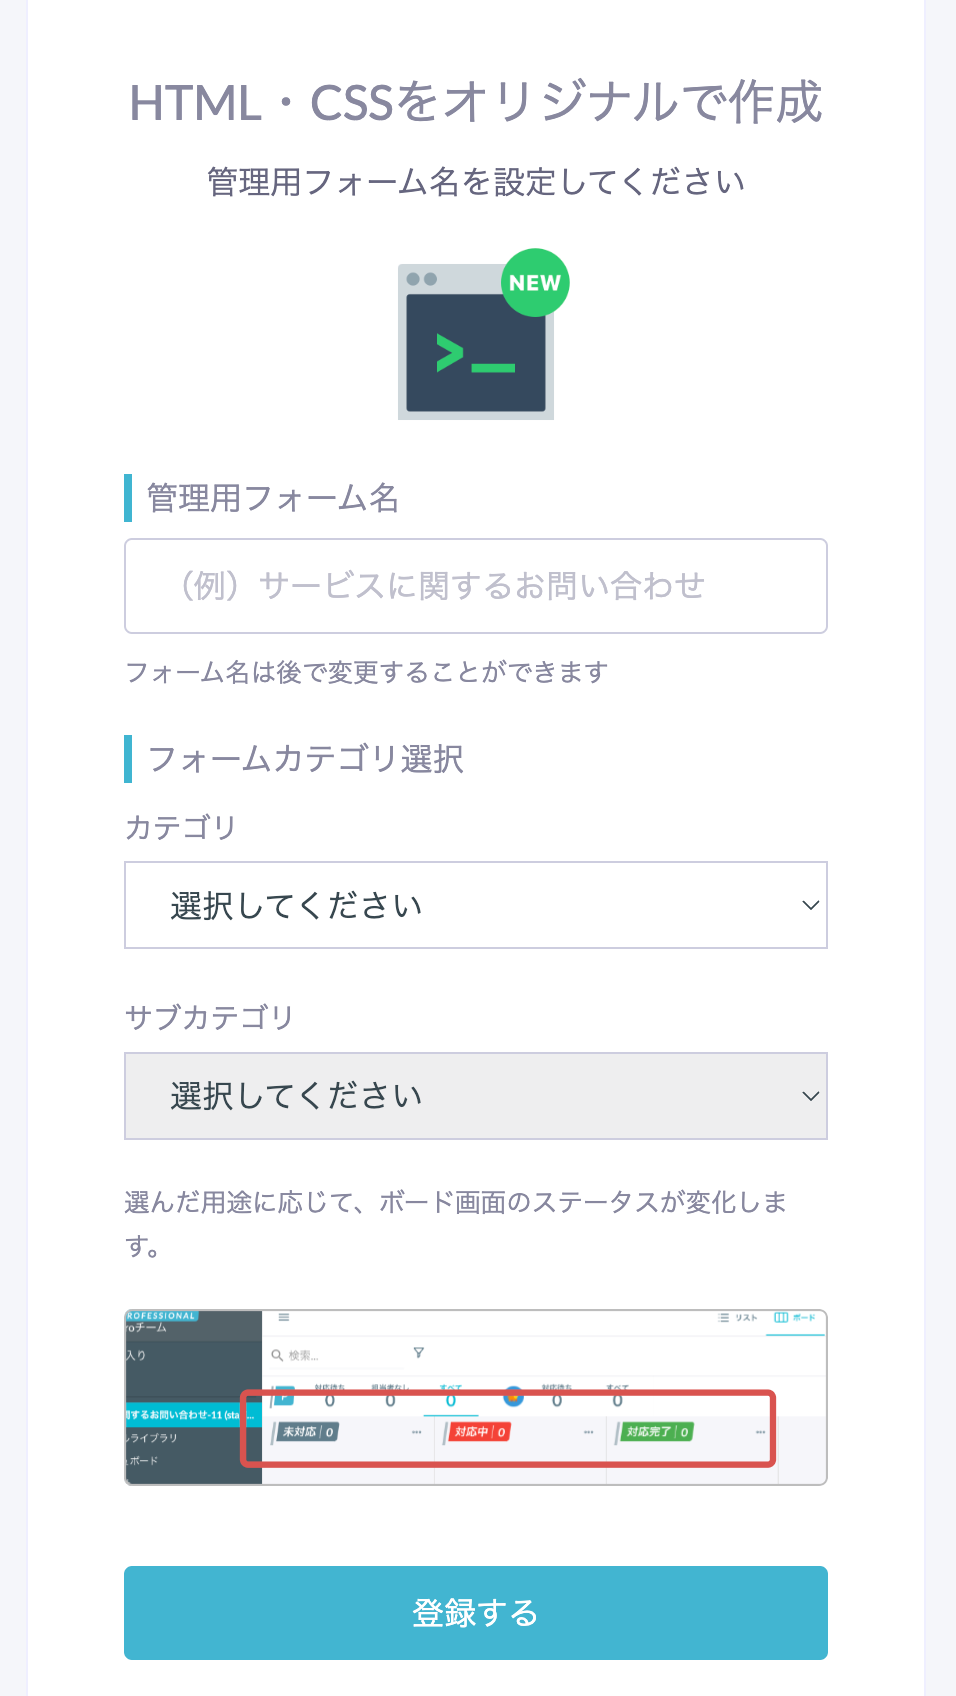Click the terminal prompt icon
Viewport: 956px width, 1696px height.
coord(476,354)
